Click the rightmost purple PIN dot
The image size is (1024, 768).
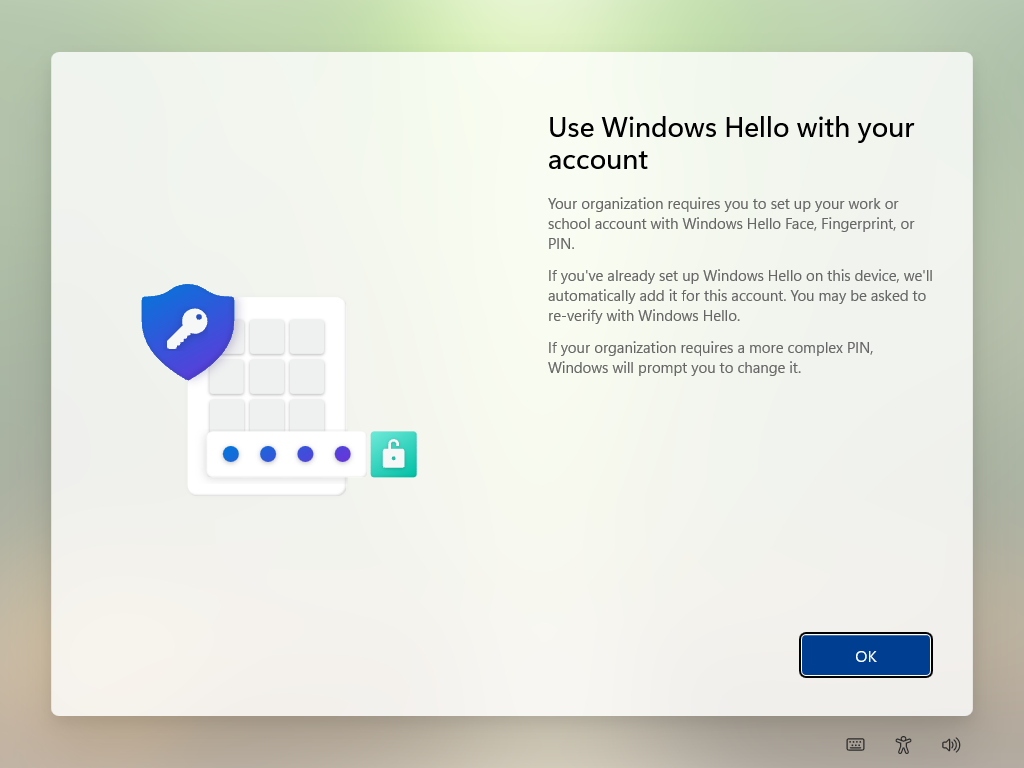point(343,454)
